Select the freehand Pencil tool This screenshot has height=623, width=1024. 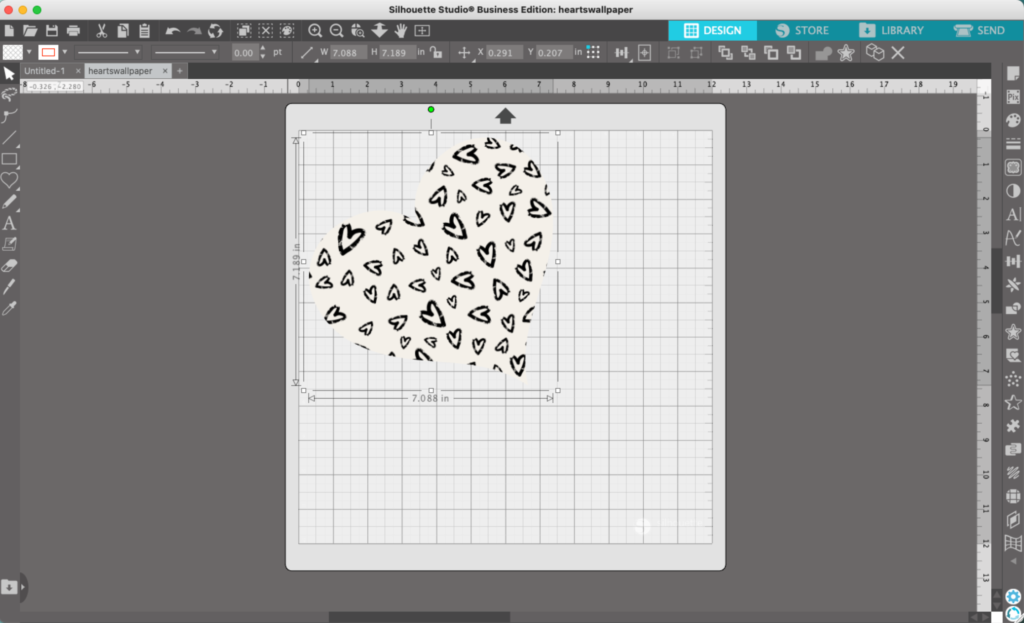point(9,202)
